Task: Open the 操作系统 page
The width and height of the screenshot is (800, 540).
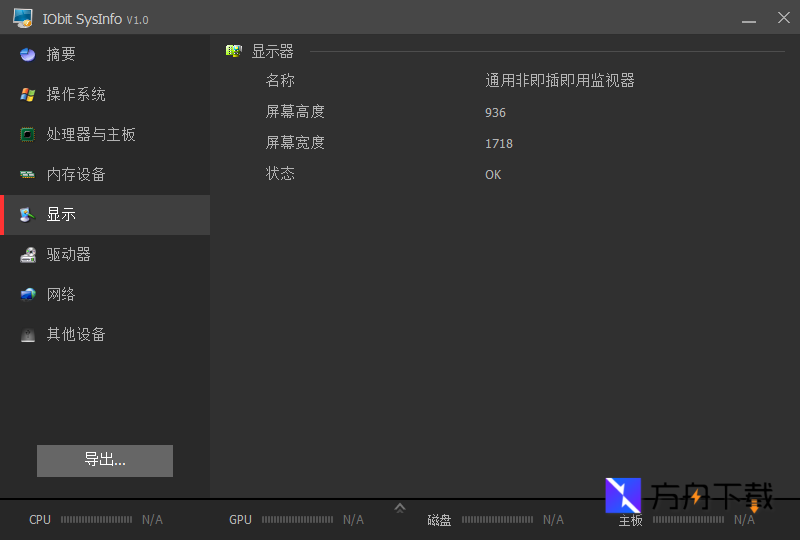Action: tap(105, 94)
